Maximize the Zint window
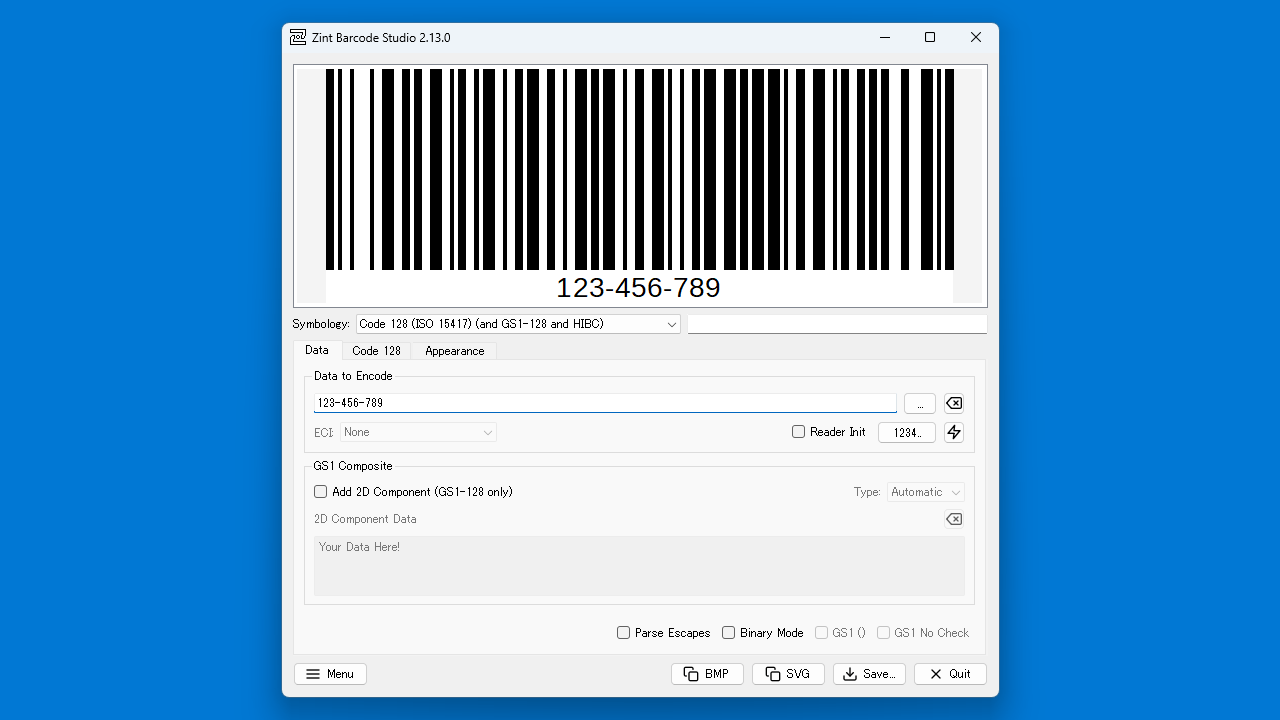 (x=930, y=37)
